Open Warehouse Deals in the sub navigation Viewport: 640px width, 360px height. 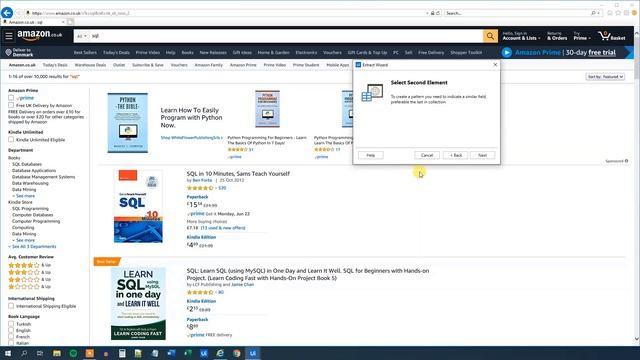[90, 65]
